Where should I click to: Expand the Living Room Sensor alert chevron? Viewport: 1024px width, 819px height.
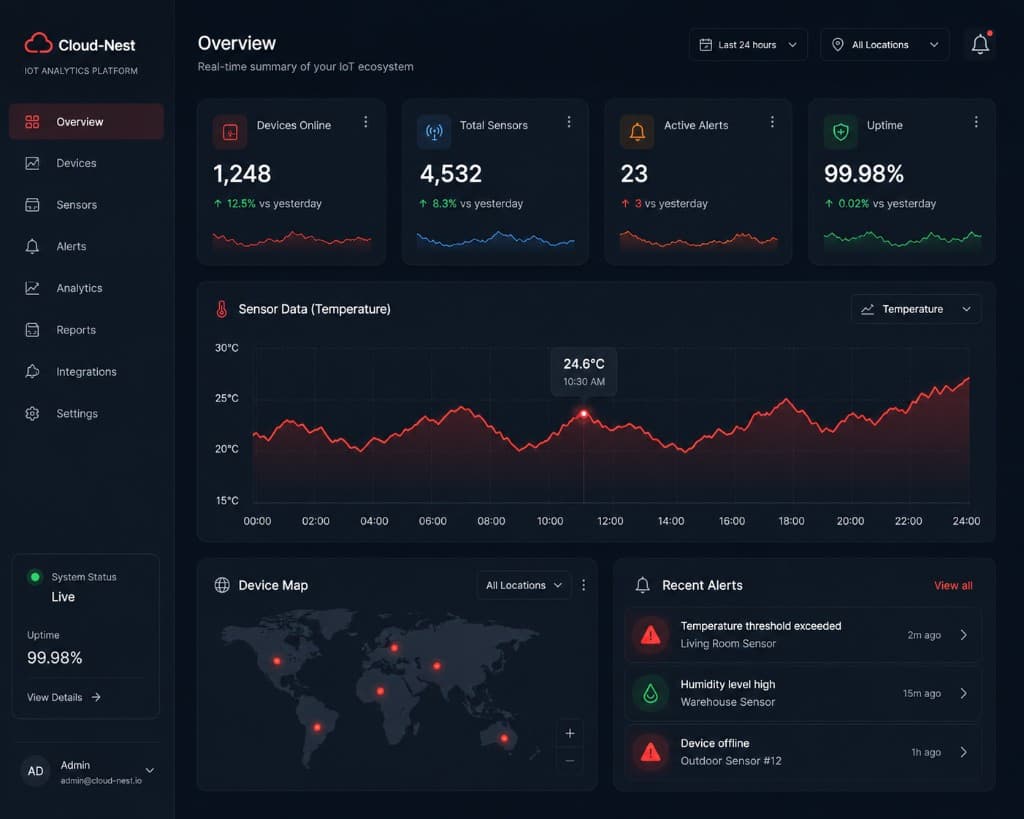click(963, 635)
